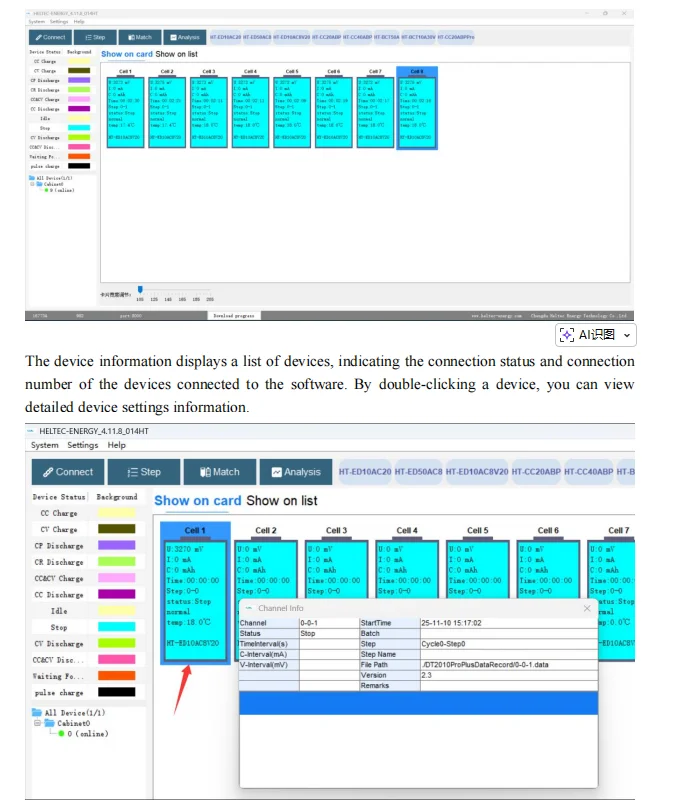The image size is (683, 800).
Task: Click StartTime value 25-11-10 15:17:02
Action: tap(509, 623)
